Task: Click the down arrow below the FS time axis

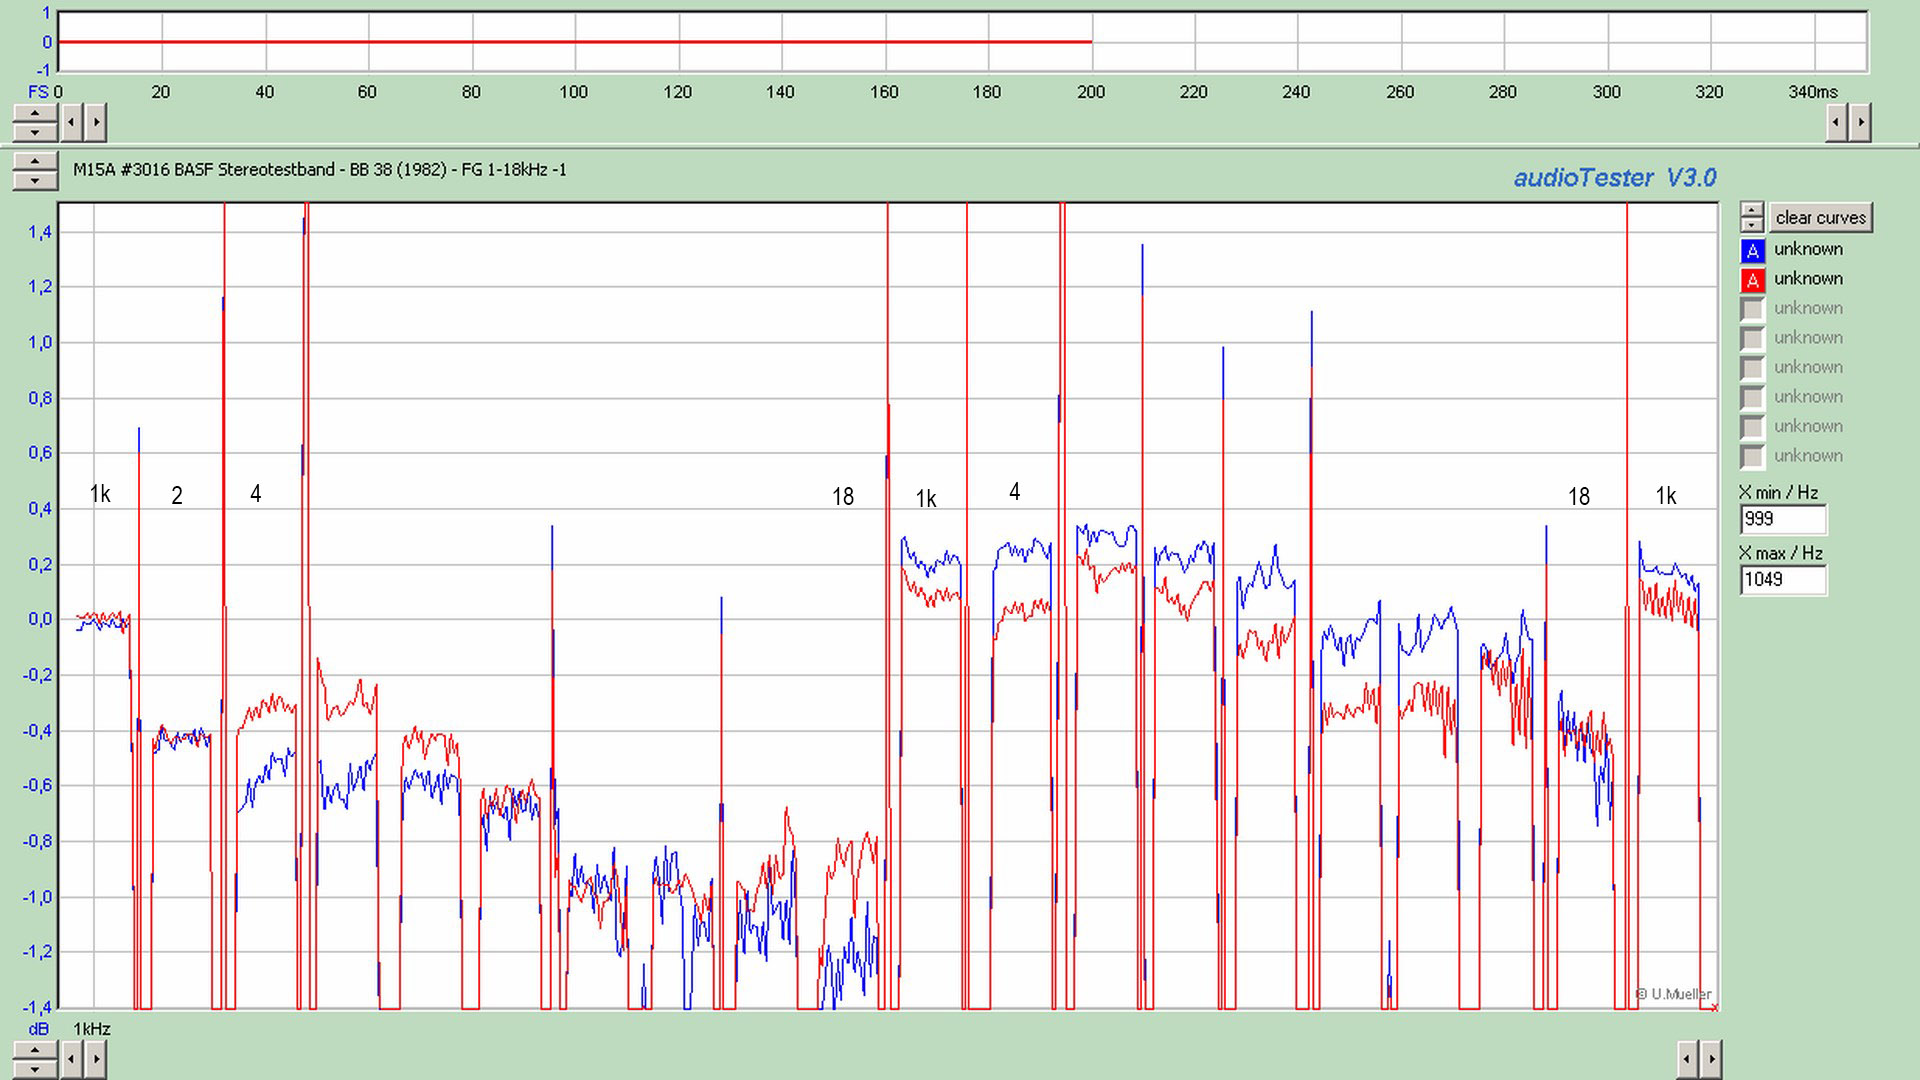Action: click(35, 132)
